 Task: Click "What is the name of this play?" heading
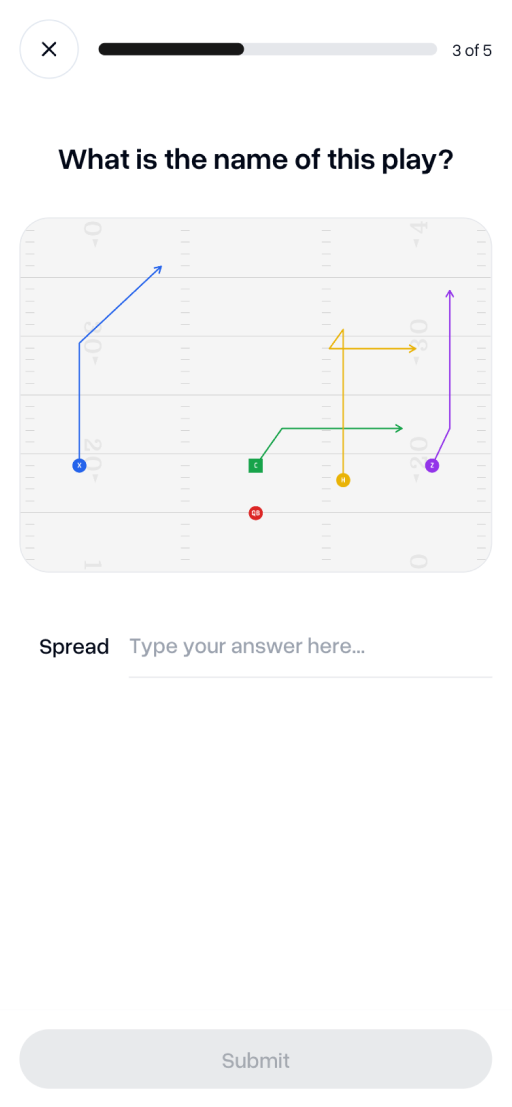[256, 160]
